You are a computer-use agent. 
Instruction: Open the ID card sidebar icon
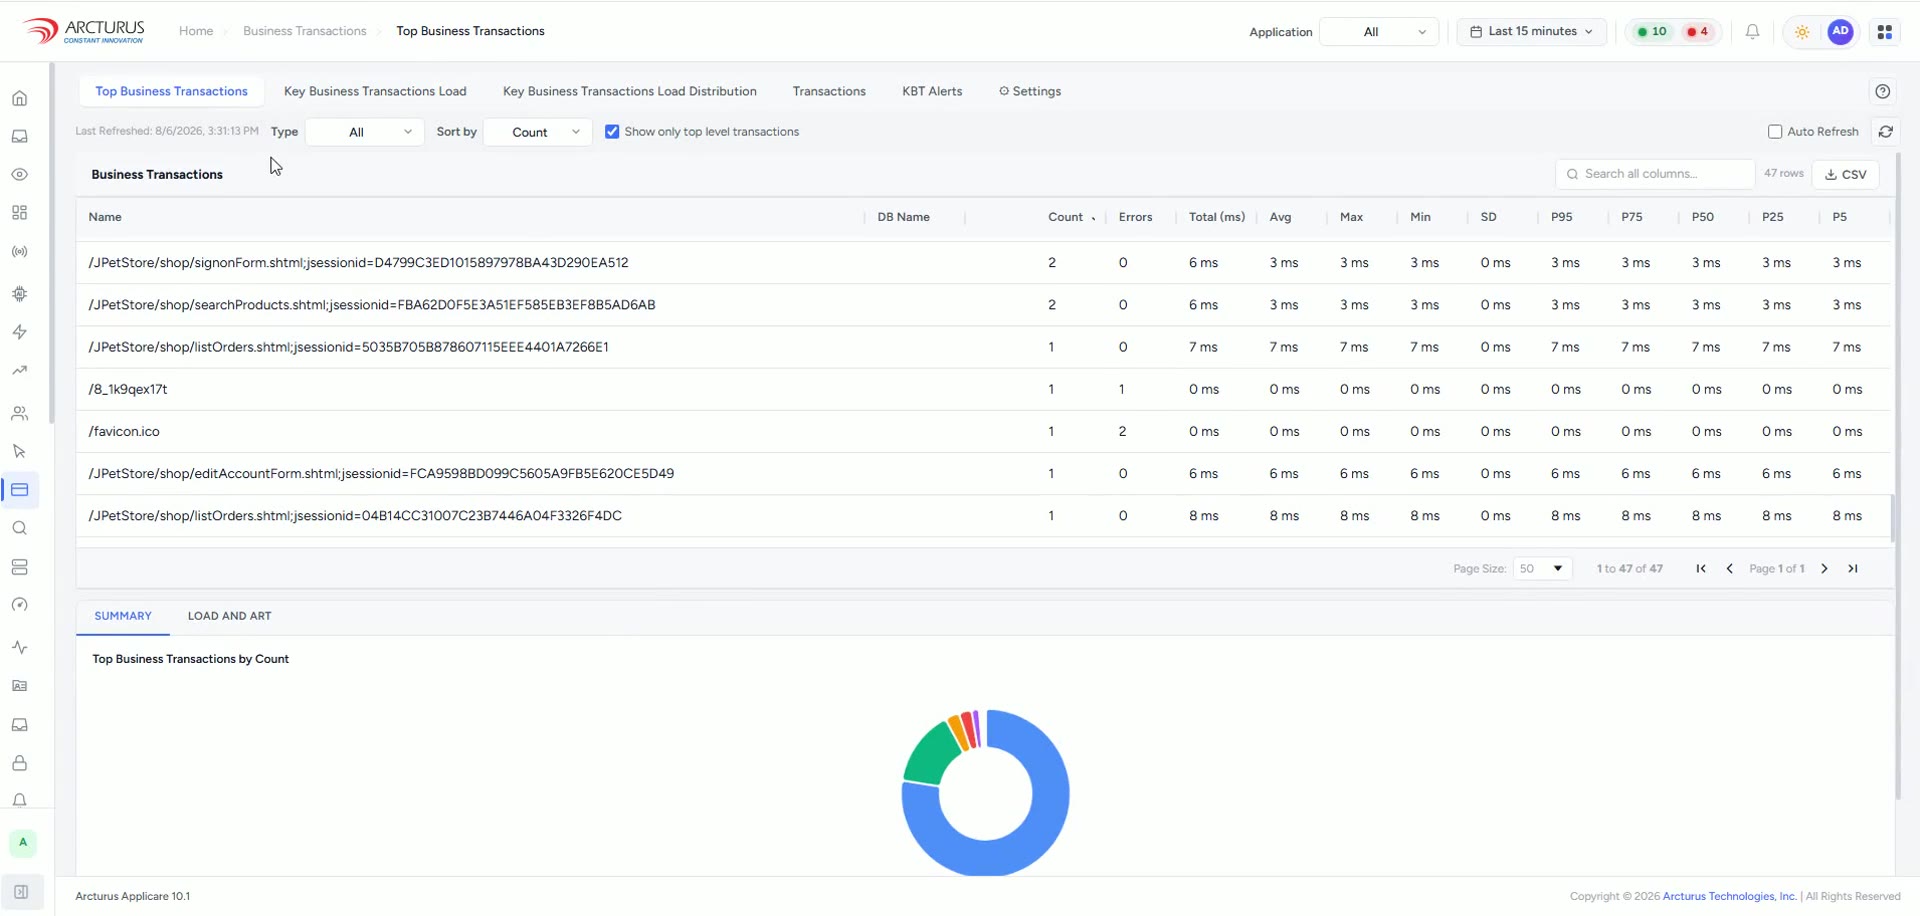[x=19, y=686]
